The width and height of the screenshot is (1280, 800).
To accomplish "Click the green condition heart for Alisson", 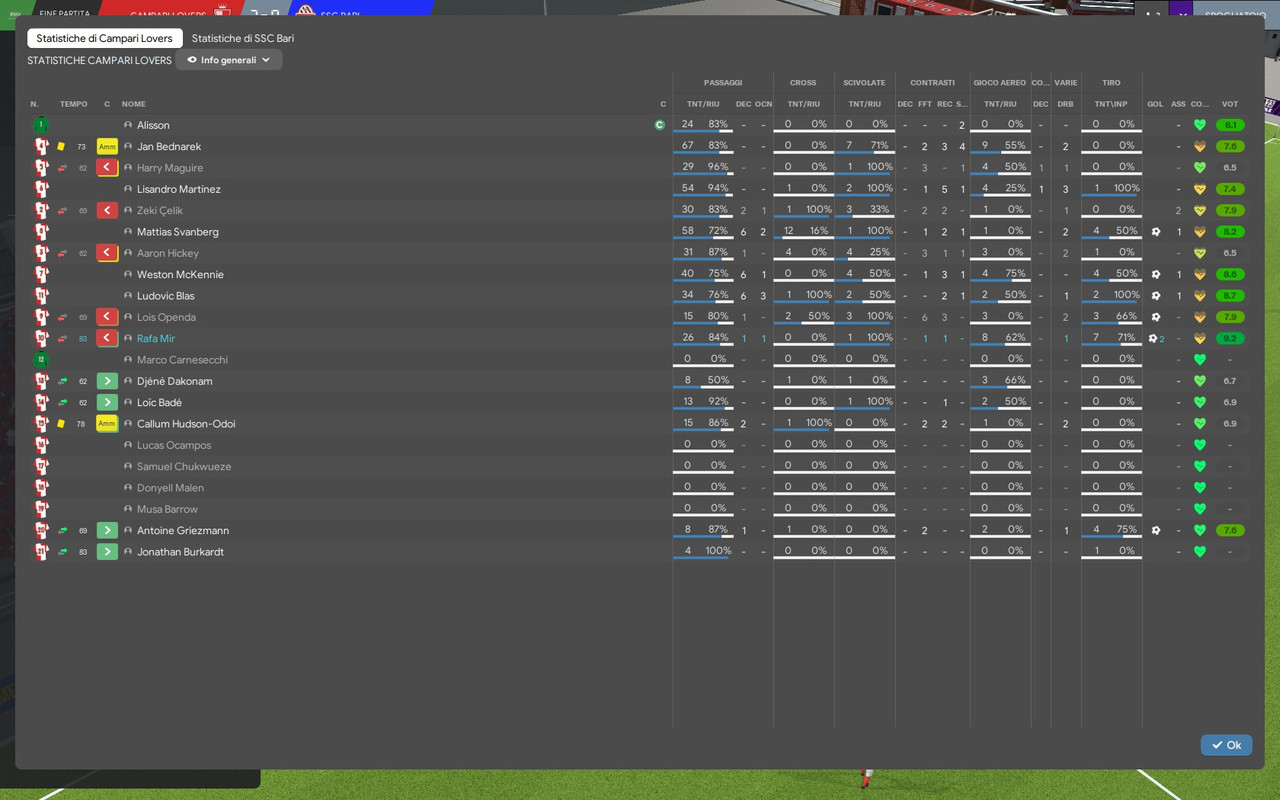I will (1200, 125).
